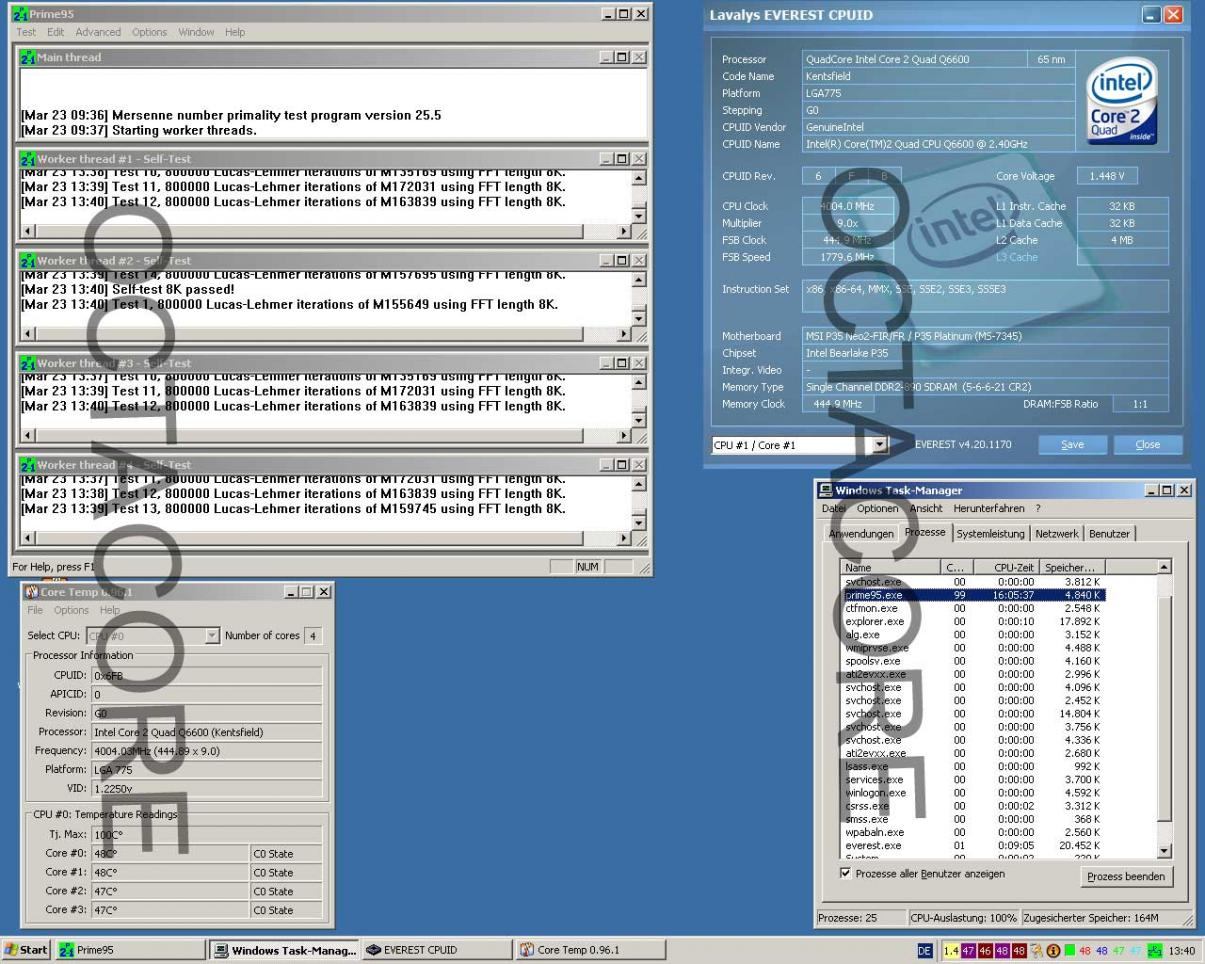Click the Worker thread #3 horizontal scroll-right arrow
The width and height of the screenshot is (1205, 964).
624,436
